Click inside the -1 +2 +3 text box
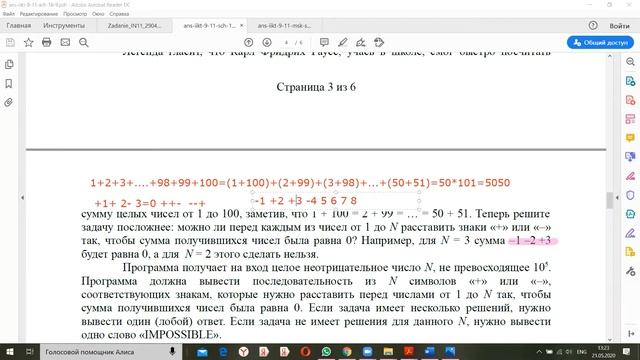The width and height of the screenshot is (640, 360). [336, 201]
